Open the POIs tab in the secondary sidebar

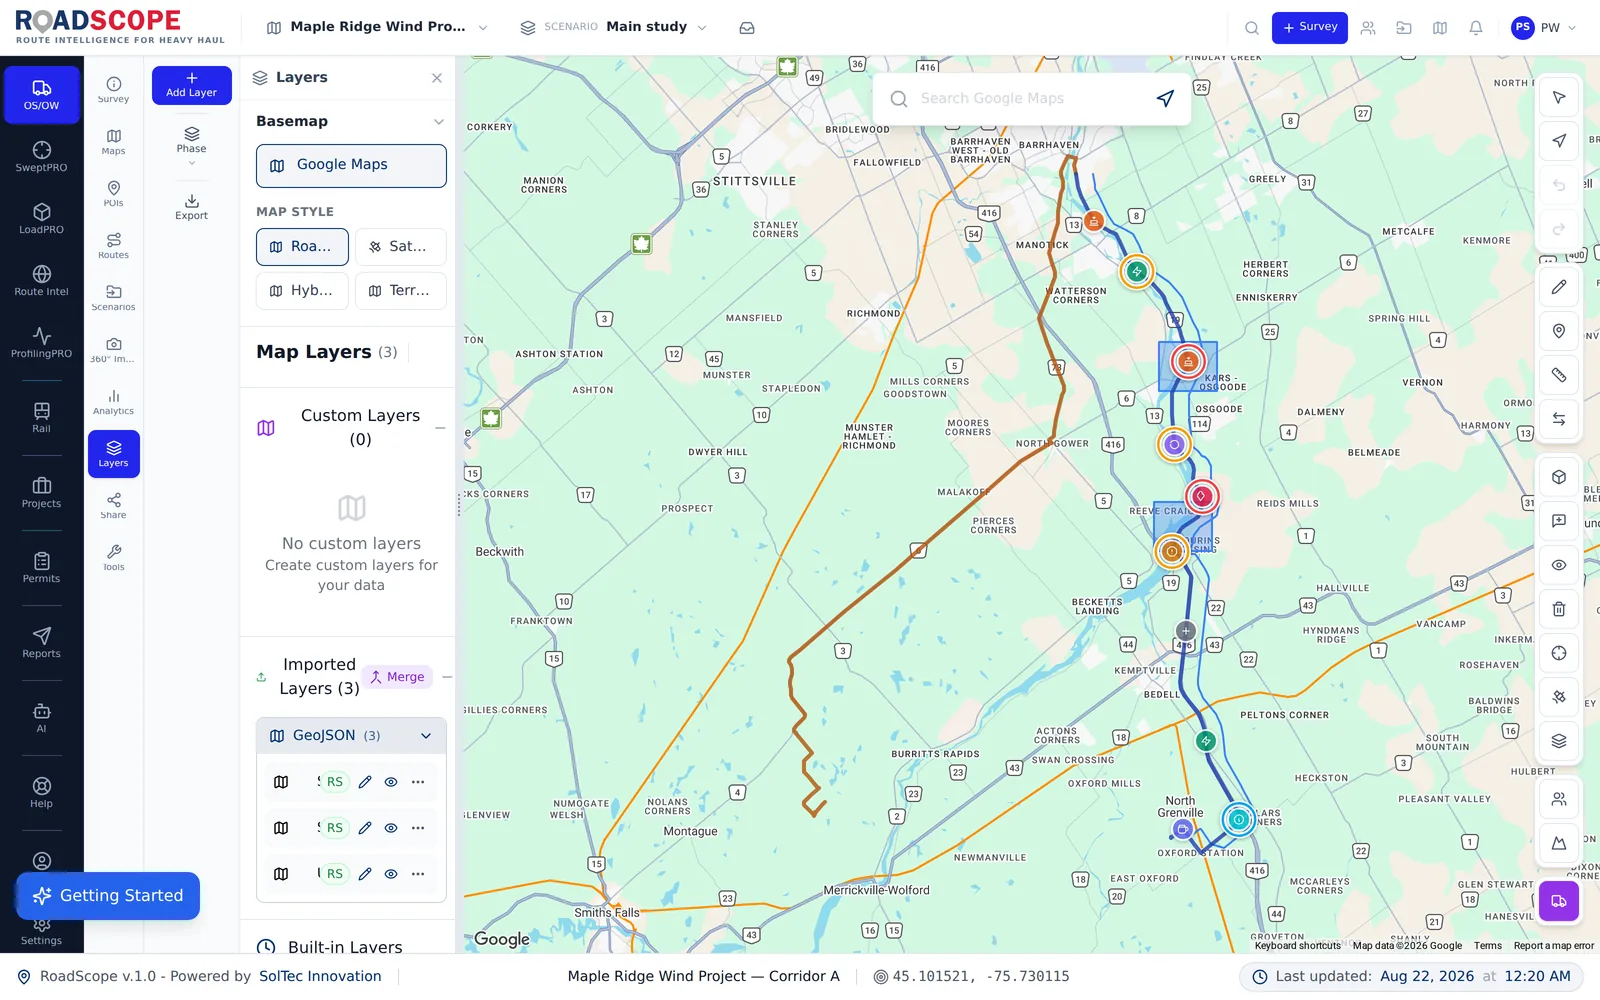(x=114, y=194)
